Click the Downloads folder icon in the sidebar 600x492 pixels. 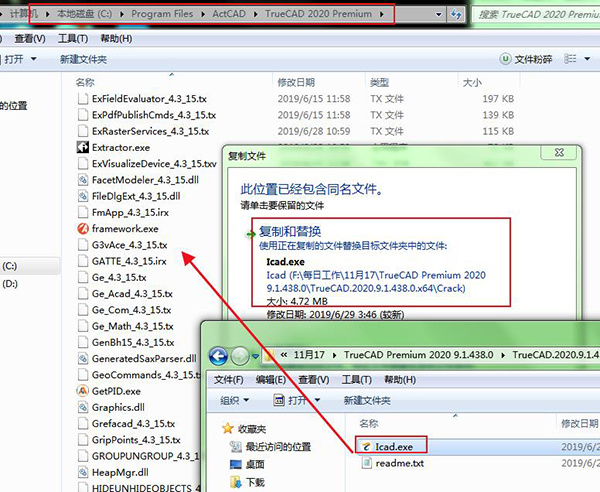(x=236, y=482)
